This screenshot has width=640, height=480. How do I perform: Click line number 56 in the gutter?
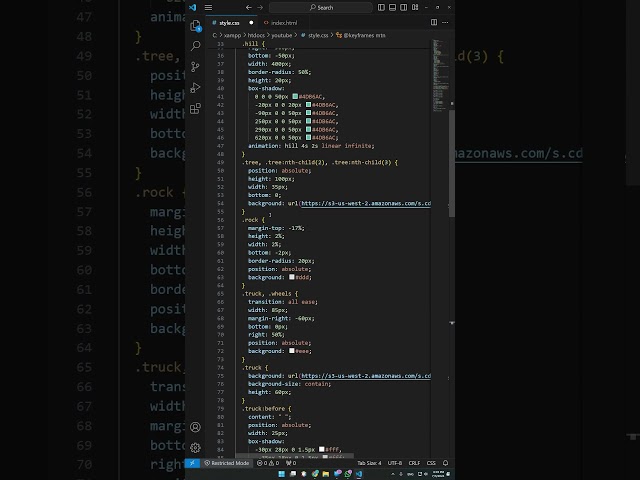[x=220, y=220]
